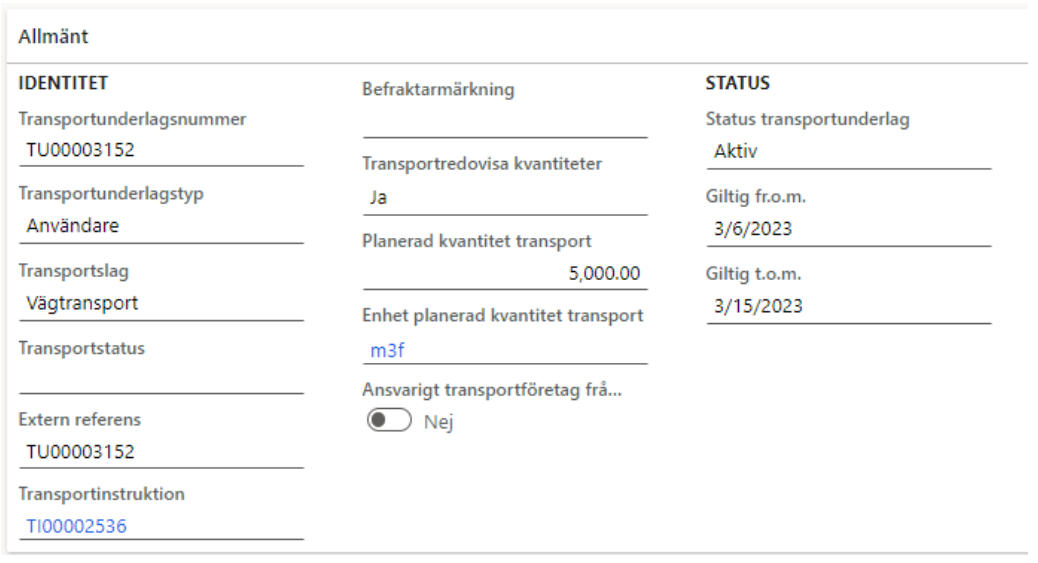Click the Giltig t.o.m. date 3/15/2023
This screenshot has height=563, width=1038.
848,307
